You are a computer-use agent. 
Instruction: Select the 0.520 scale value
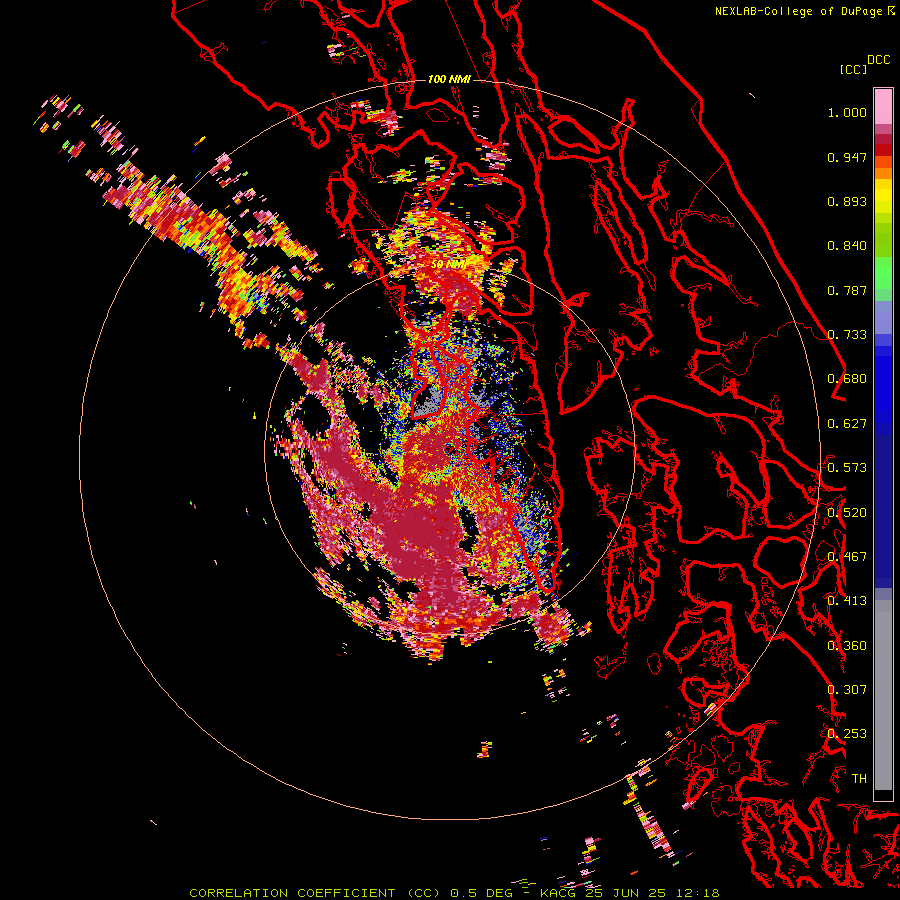847,513
